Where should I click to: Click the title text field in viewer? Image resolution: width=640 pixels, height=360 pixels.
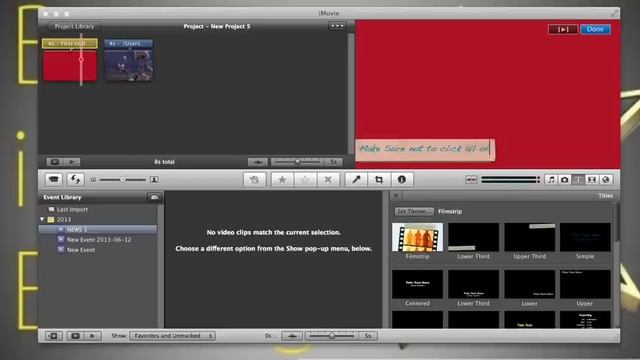pyautogui.click(x=425, y=149)
